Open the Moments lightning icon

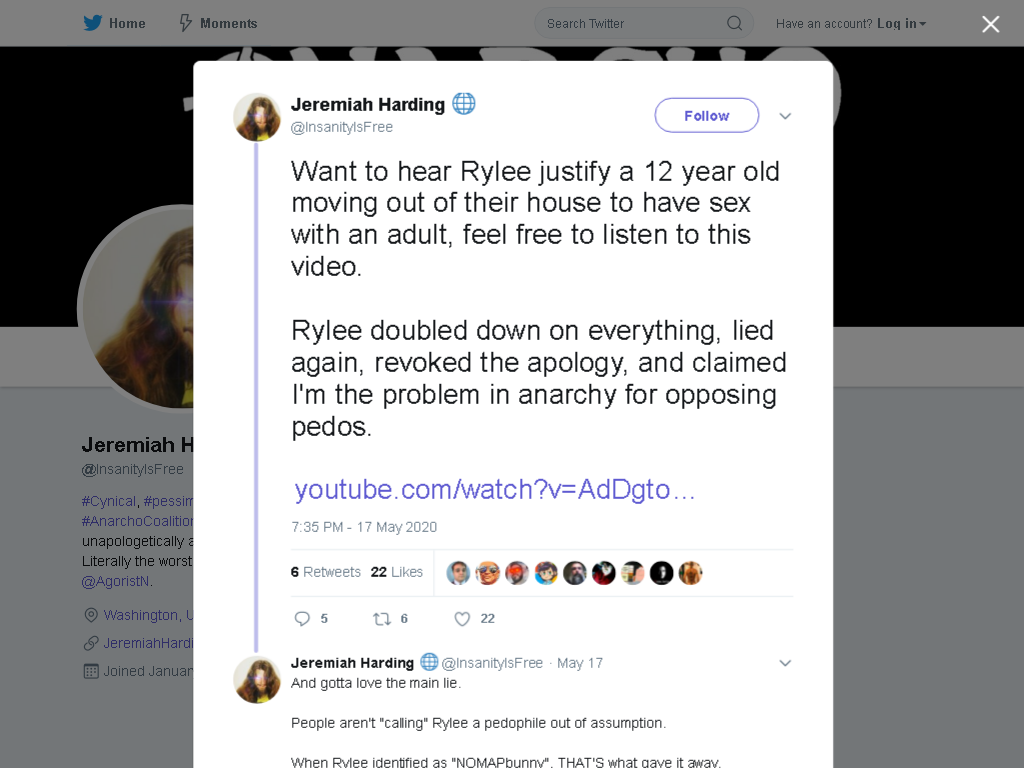(x=185, y=24)
